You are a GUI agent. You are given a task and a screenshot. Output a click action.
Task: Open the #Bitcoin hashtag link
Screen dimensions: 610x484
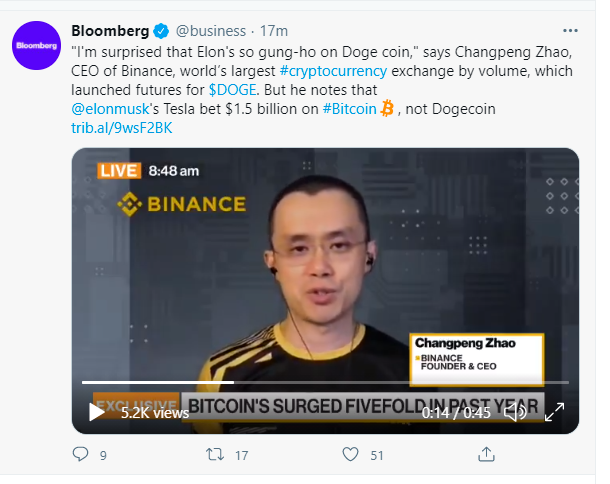(349, 109)
